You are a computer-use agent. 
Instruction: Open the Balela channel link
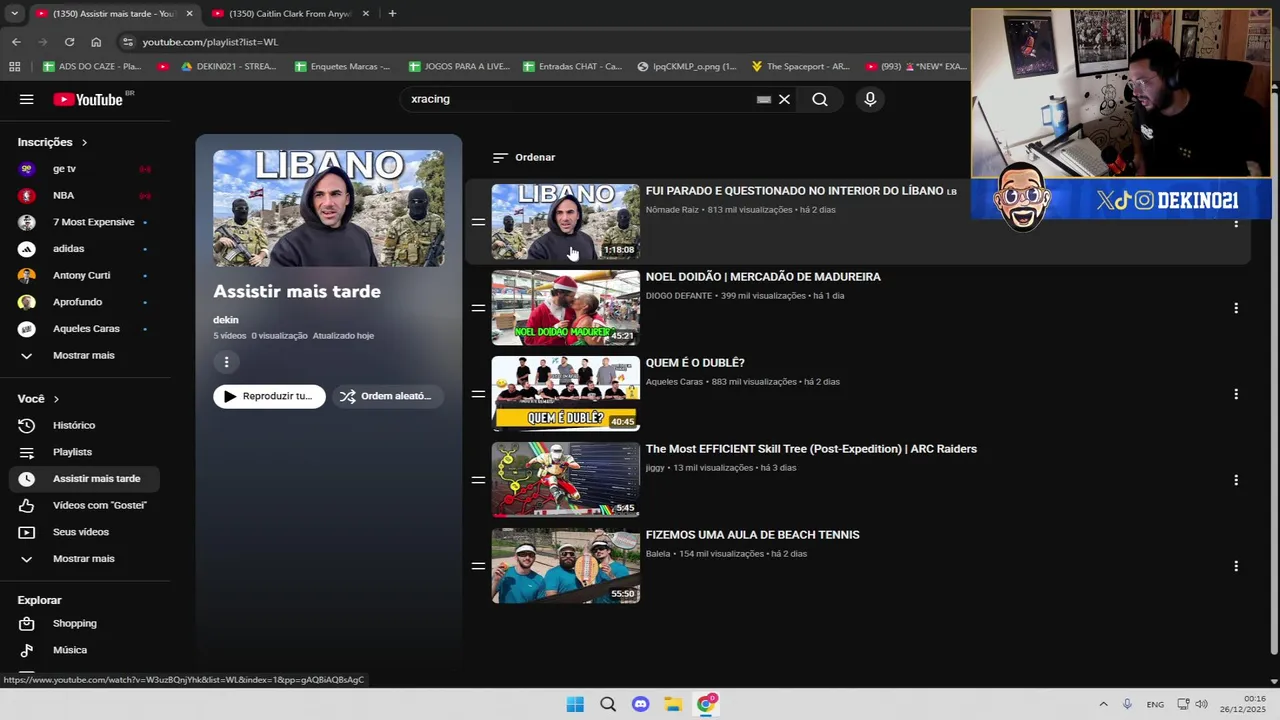pyautogui.click(x=658, y=554)
